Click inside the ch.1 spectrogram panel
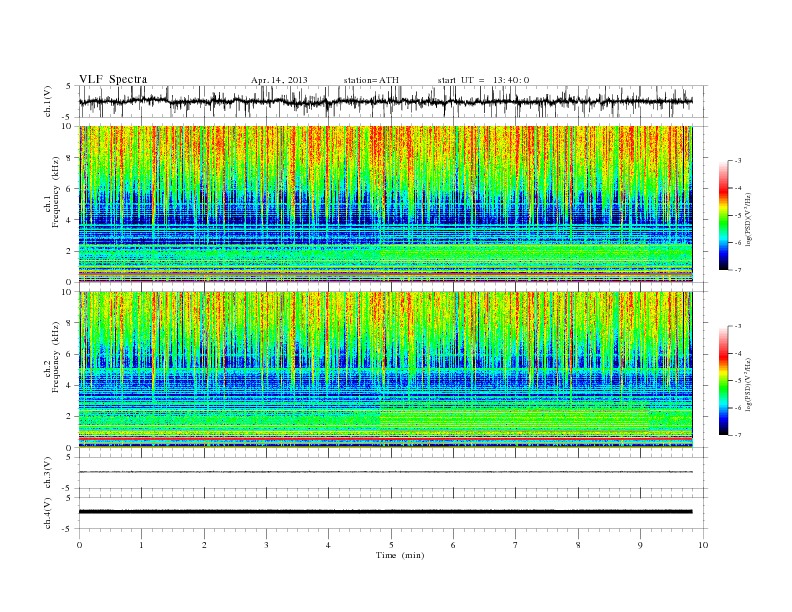 [385, 204]
